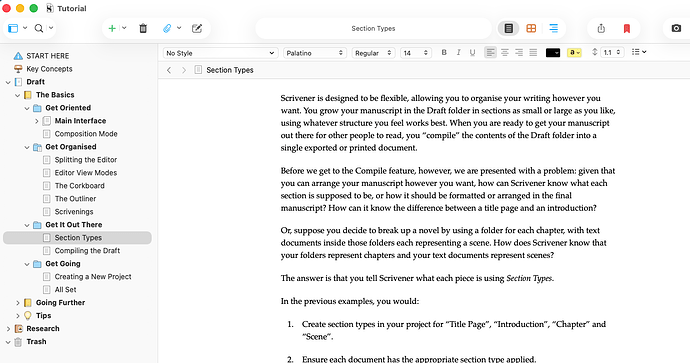Open the Palatino font family dropdown
The height and width of the screenshot is (363, 690).
tap(315, 53)
